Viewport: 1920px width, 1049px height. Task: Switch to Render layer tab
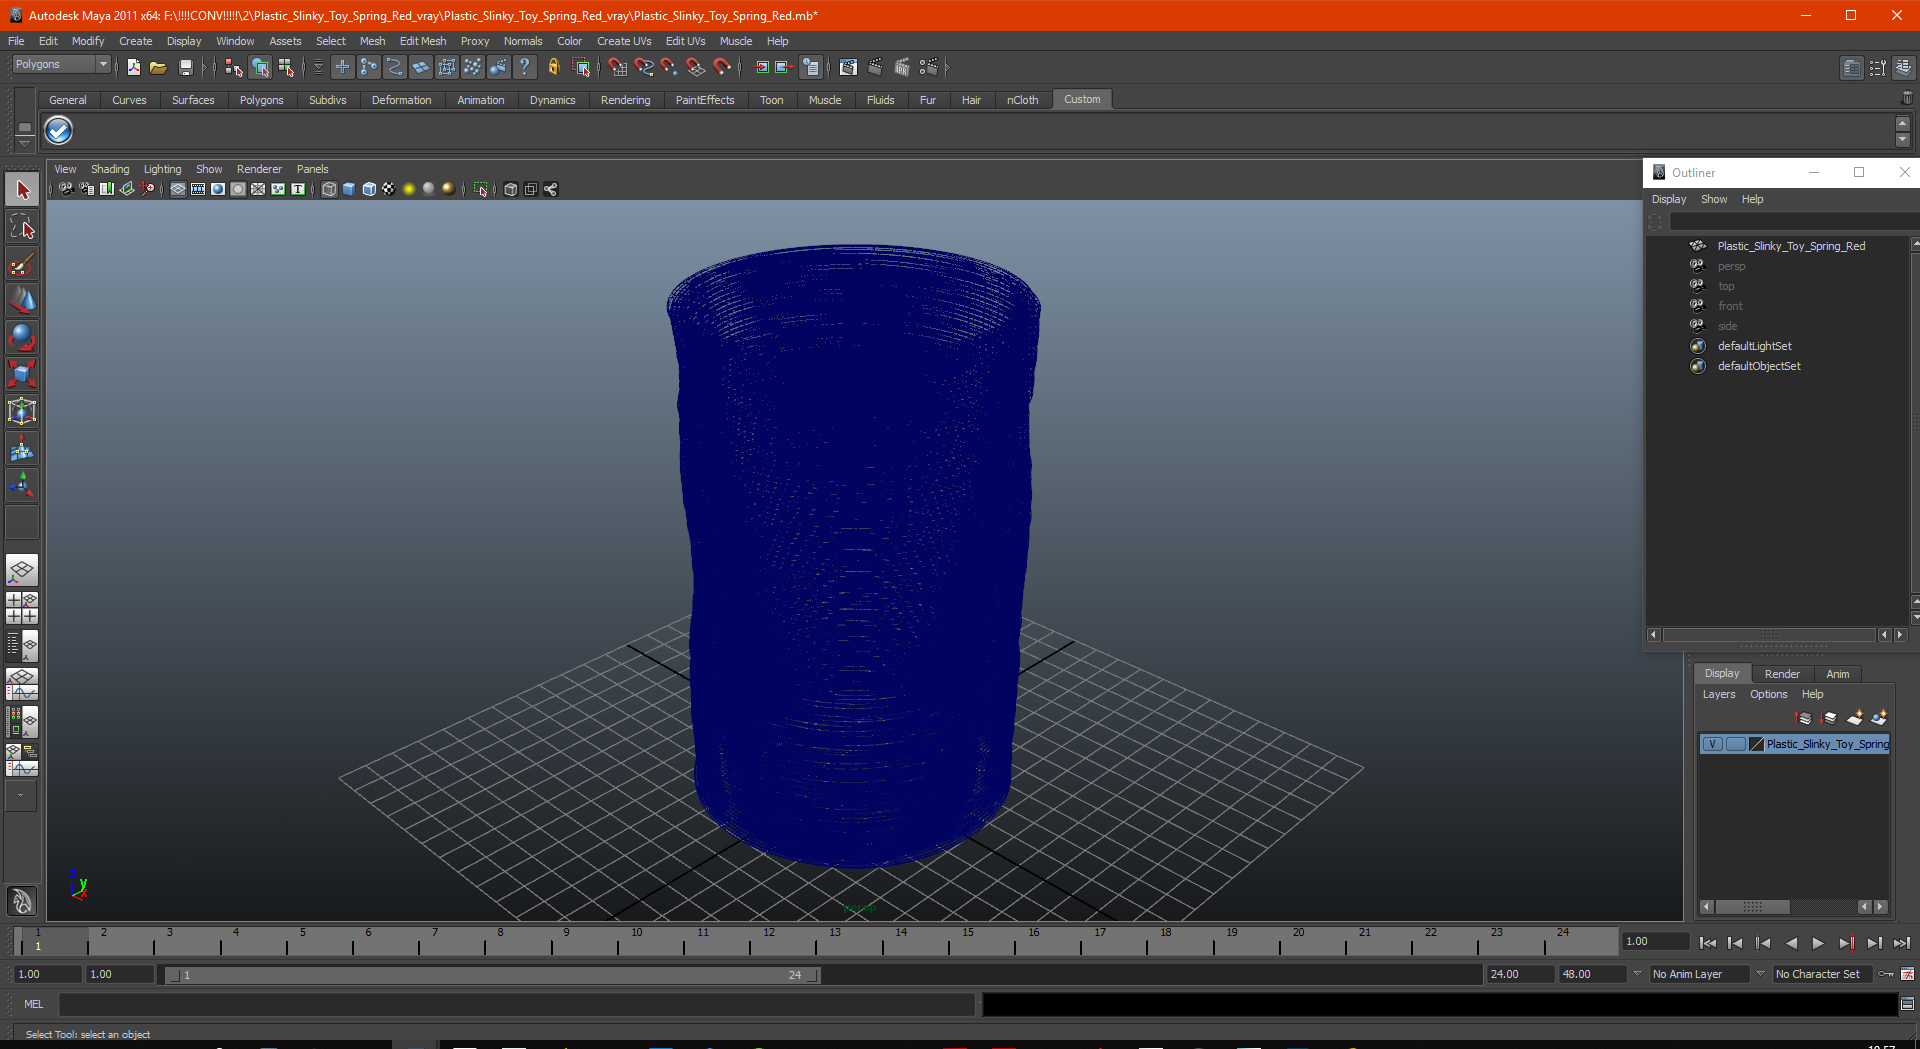1782,674
